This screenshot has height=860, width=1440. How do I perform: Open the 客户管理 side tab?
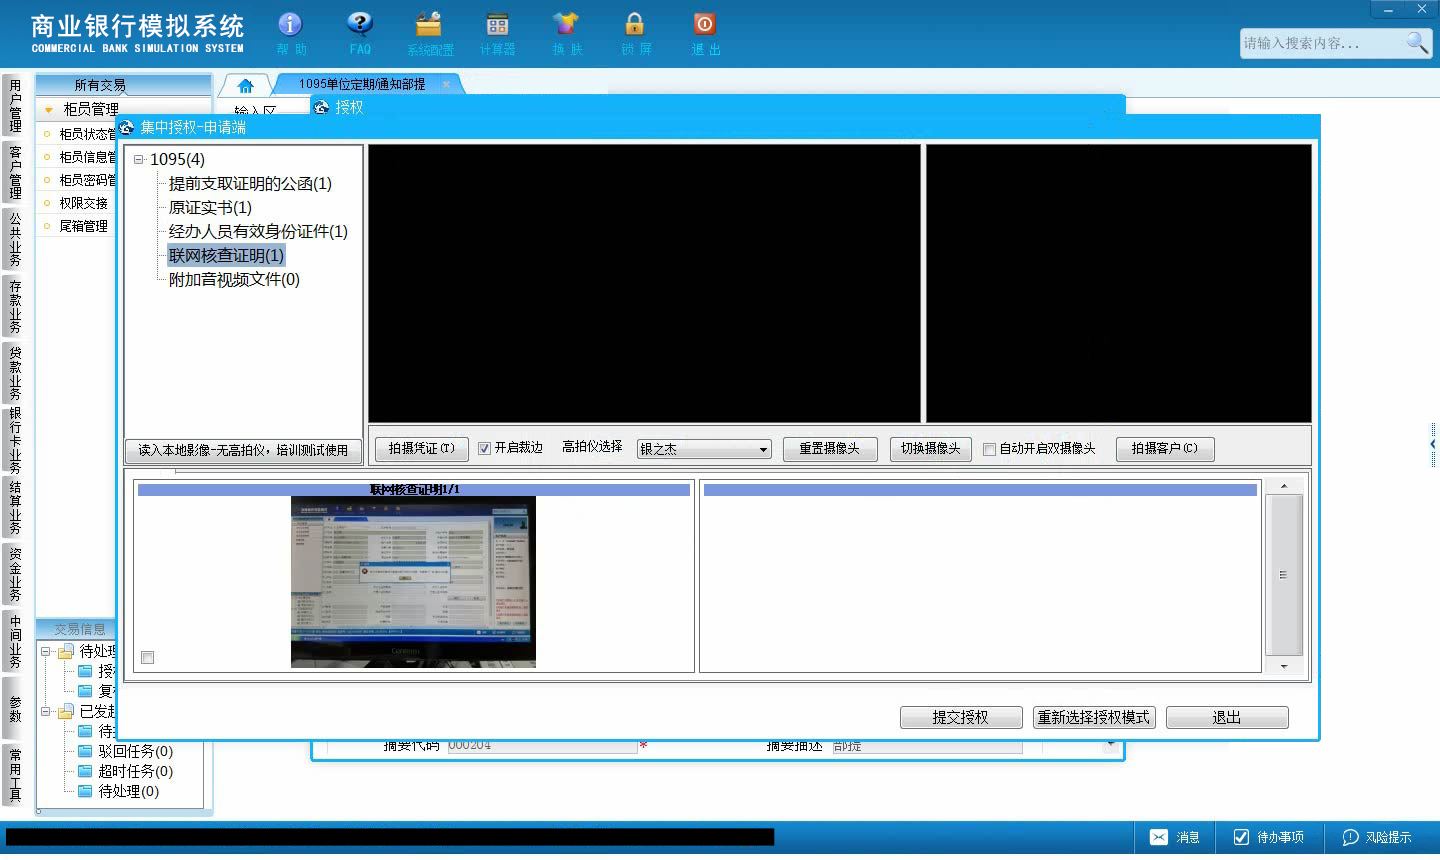[14, 171]
